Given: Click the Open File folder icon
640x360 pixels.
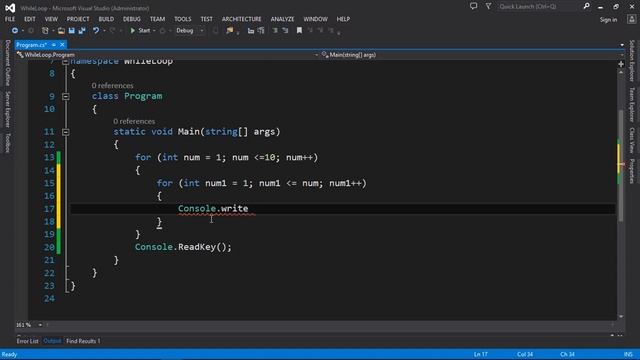Looking at the screenshot, I should click(61, 31).
